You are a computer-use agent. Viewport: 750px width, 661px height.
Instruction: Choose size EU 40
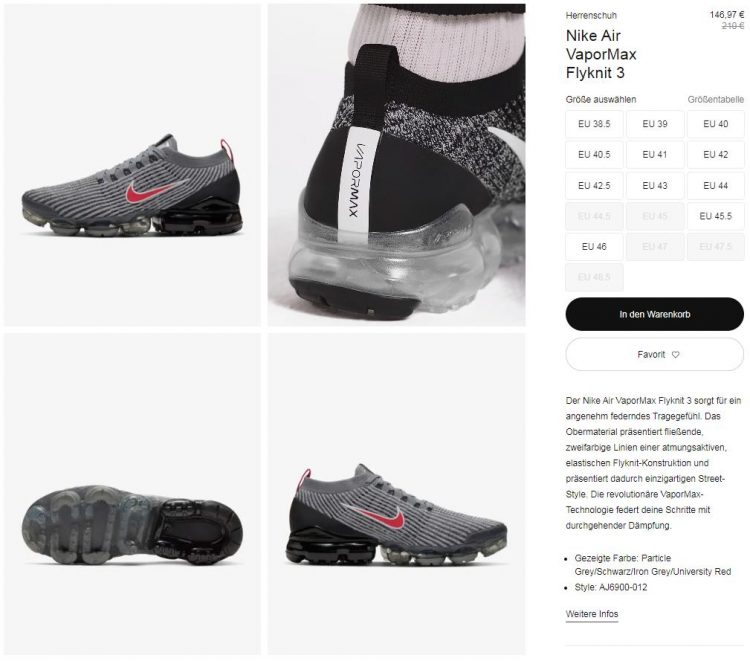716,124
